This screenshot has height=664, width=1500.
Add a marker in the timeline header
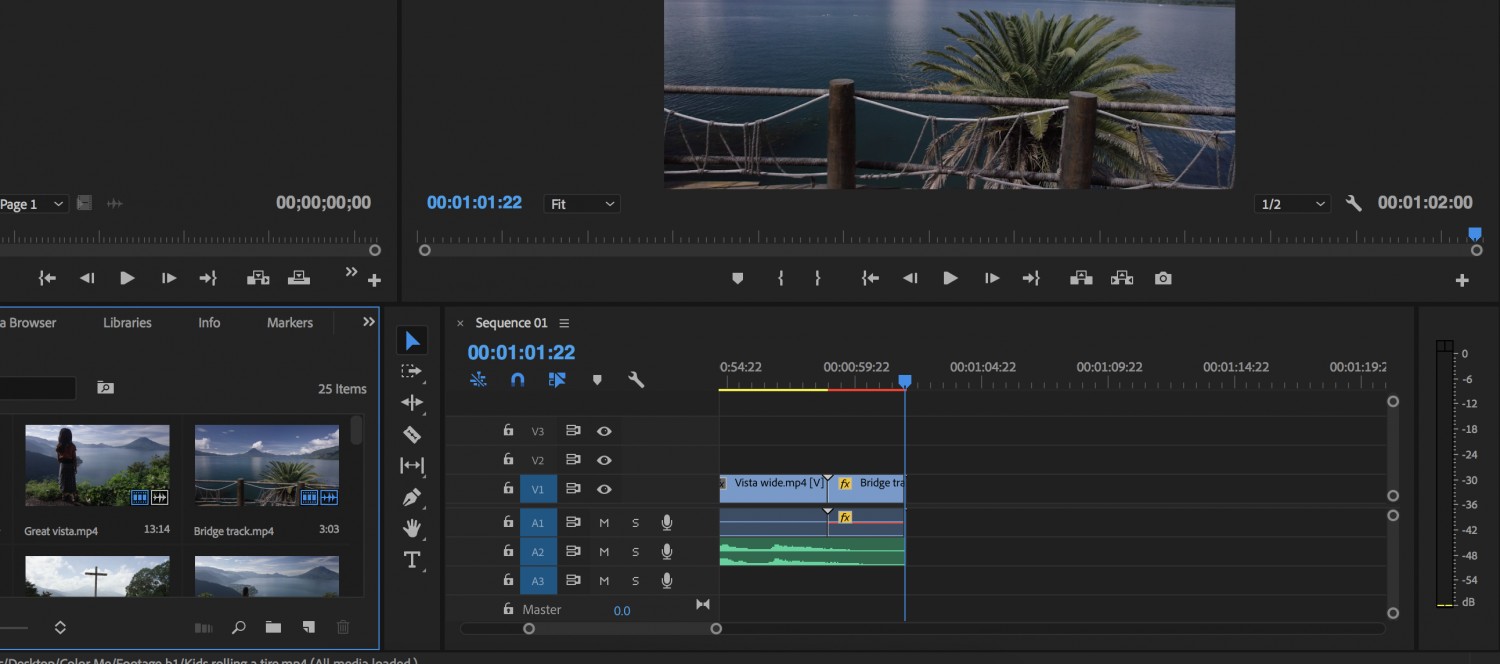pyautogui.click(x=597, y=380)
